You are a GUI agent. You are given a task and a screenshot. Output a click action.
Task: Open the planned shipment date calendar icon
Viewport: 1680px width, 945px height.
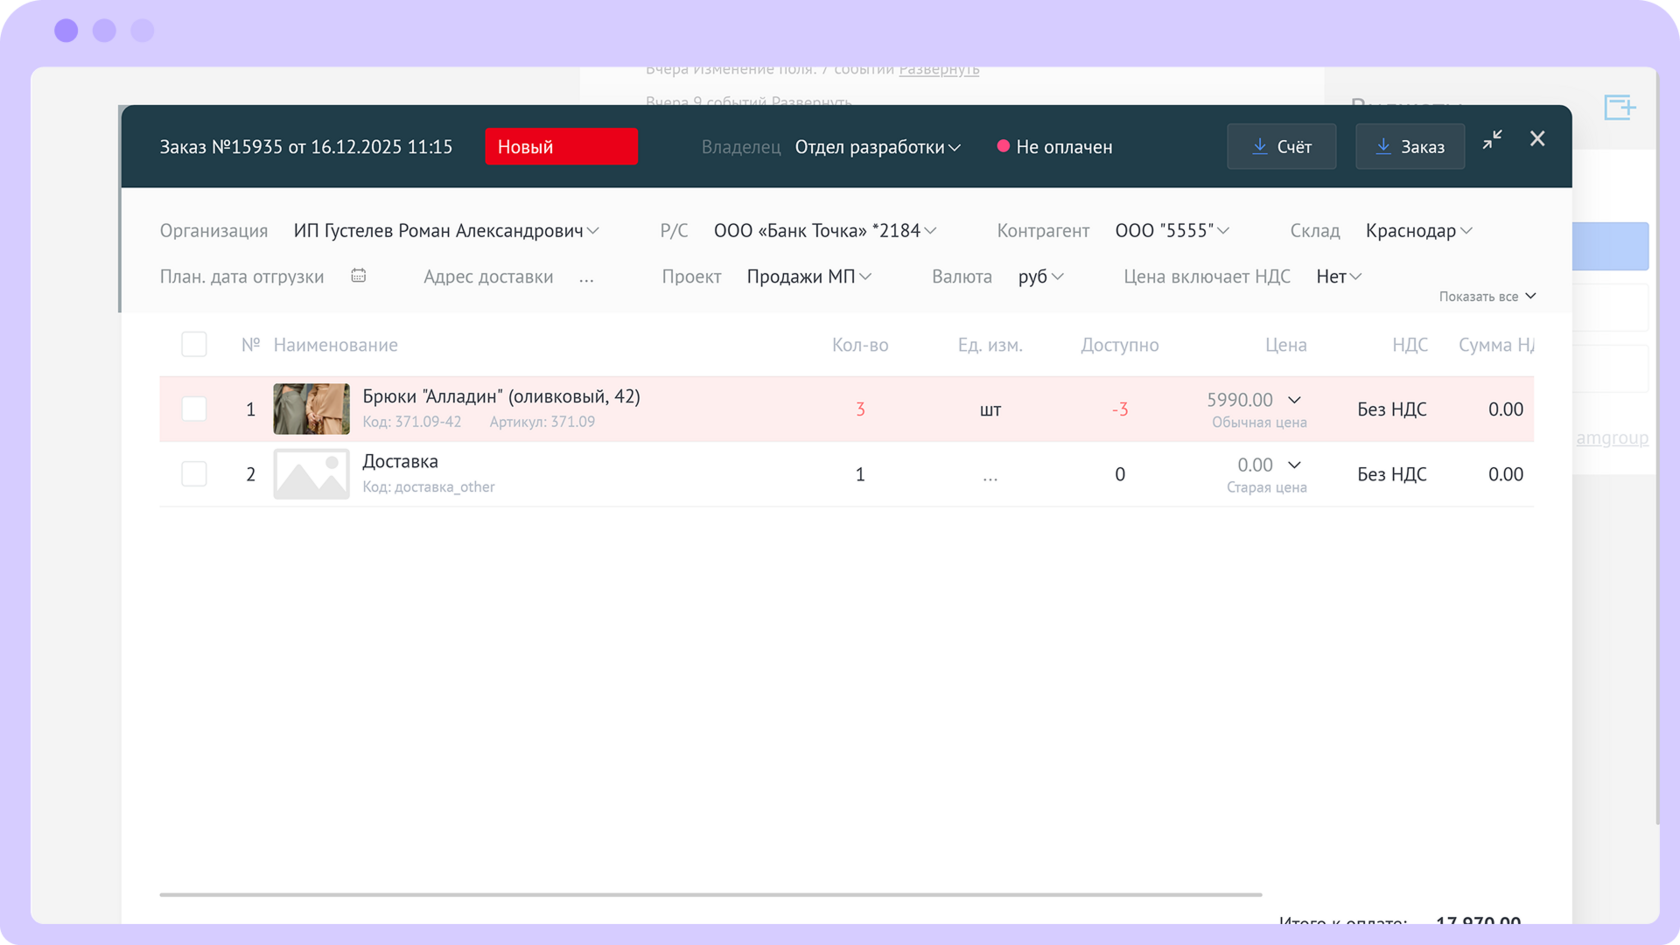359,276
